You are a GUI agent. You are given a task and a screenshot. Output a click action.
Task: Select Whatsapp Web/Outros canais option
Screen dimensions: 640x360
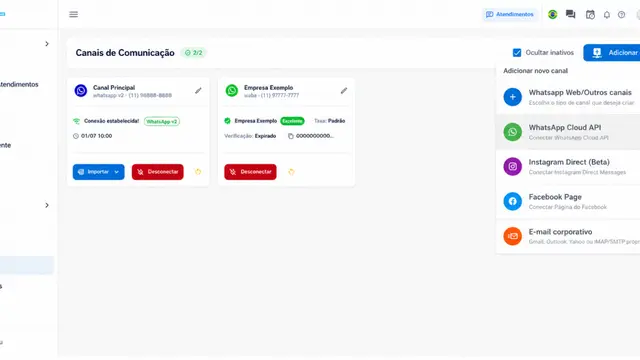click(568, 97)
